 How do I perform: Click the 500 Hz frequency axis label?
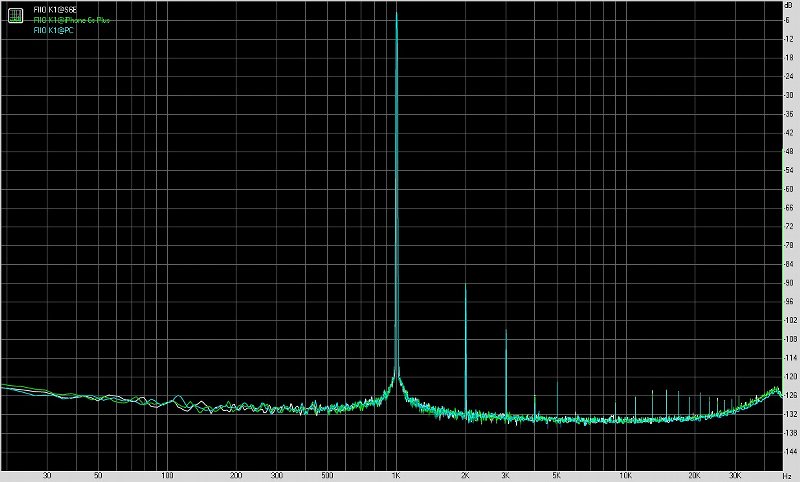pyautogui.click(x=328, y=475)
